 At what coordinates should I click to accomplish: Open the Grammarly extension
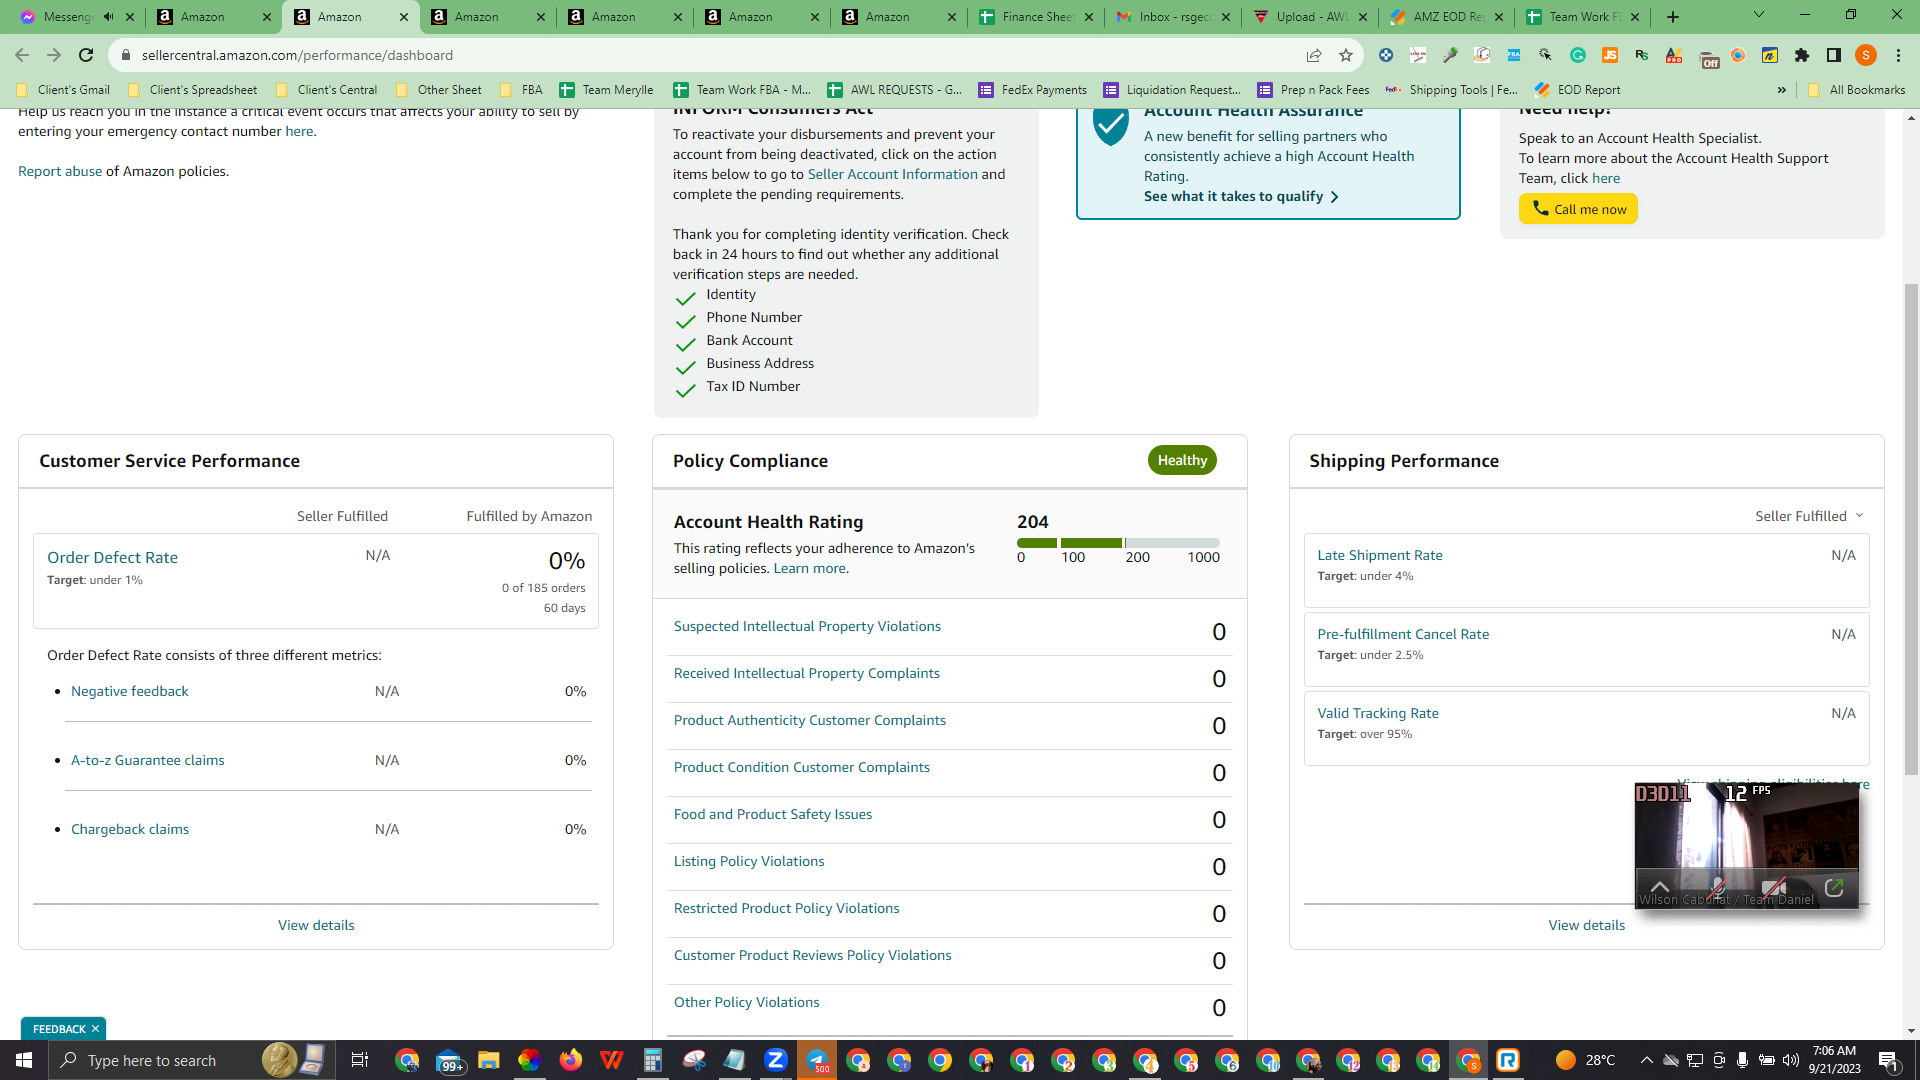point(1578,55)
